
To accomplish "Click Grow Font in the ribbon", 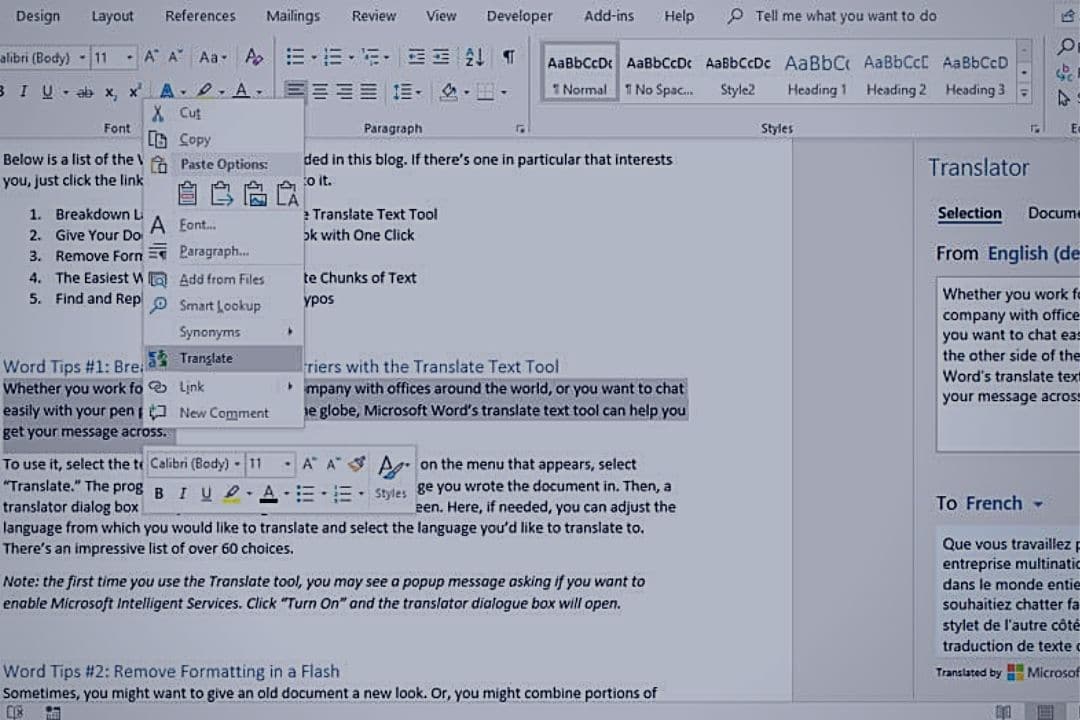I will click(151, 57).
